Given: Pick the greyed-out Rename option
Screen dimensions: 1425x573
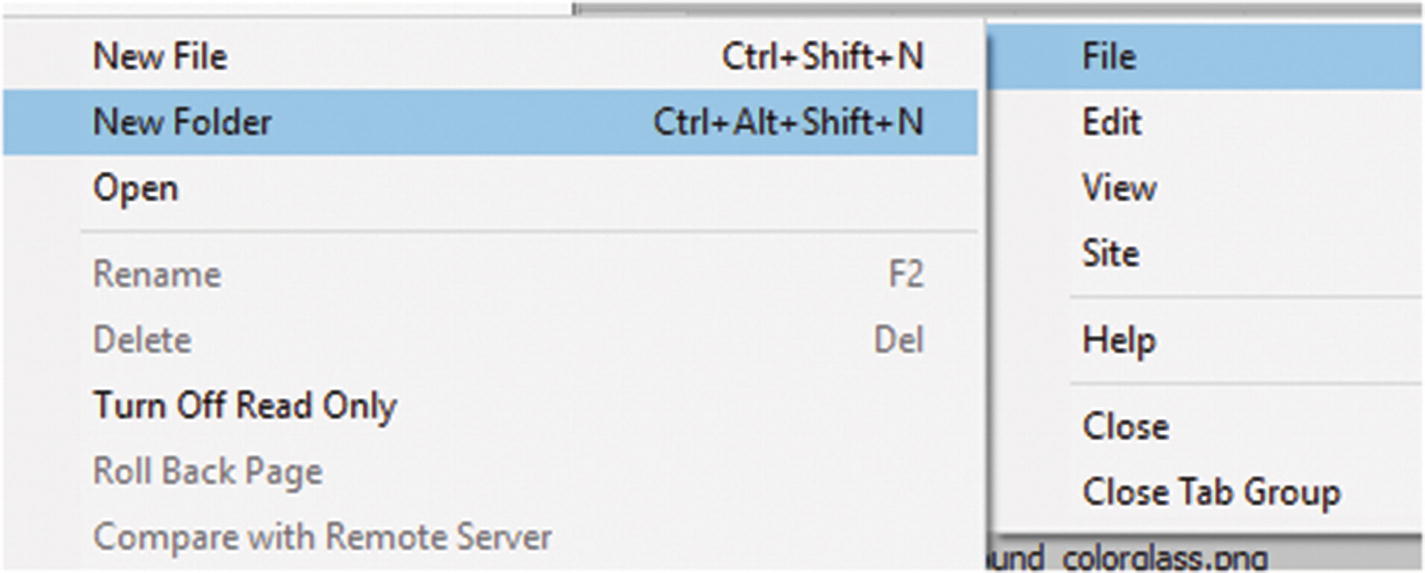Looking at the screenshot, I should point(157,274).
